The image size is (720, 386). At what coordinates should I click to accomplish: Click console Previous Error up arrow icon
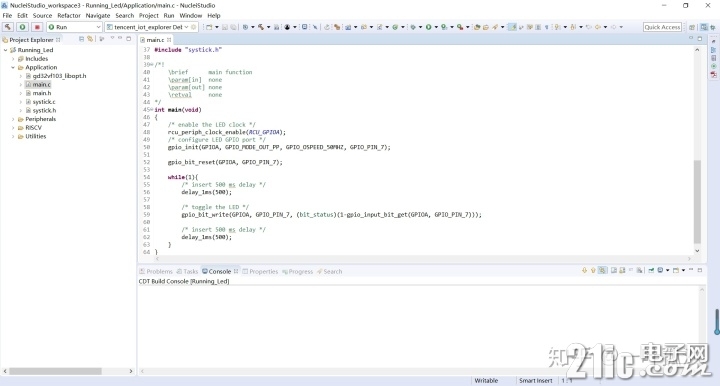click(593, 270)
